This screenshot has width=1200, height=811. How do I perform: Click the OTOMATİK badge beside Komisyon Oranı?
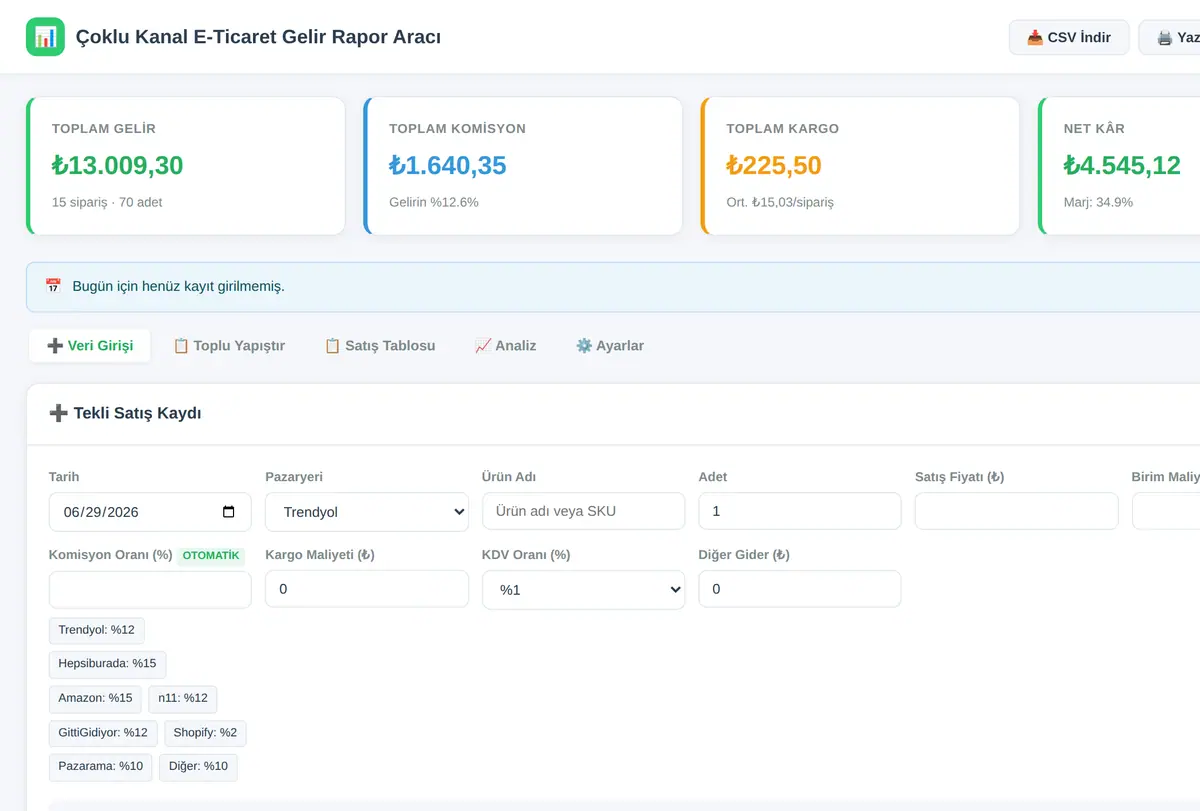pyautogui.click(x=211, y=556)
